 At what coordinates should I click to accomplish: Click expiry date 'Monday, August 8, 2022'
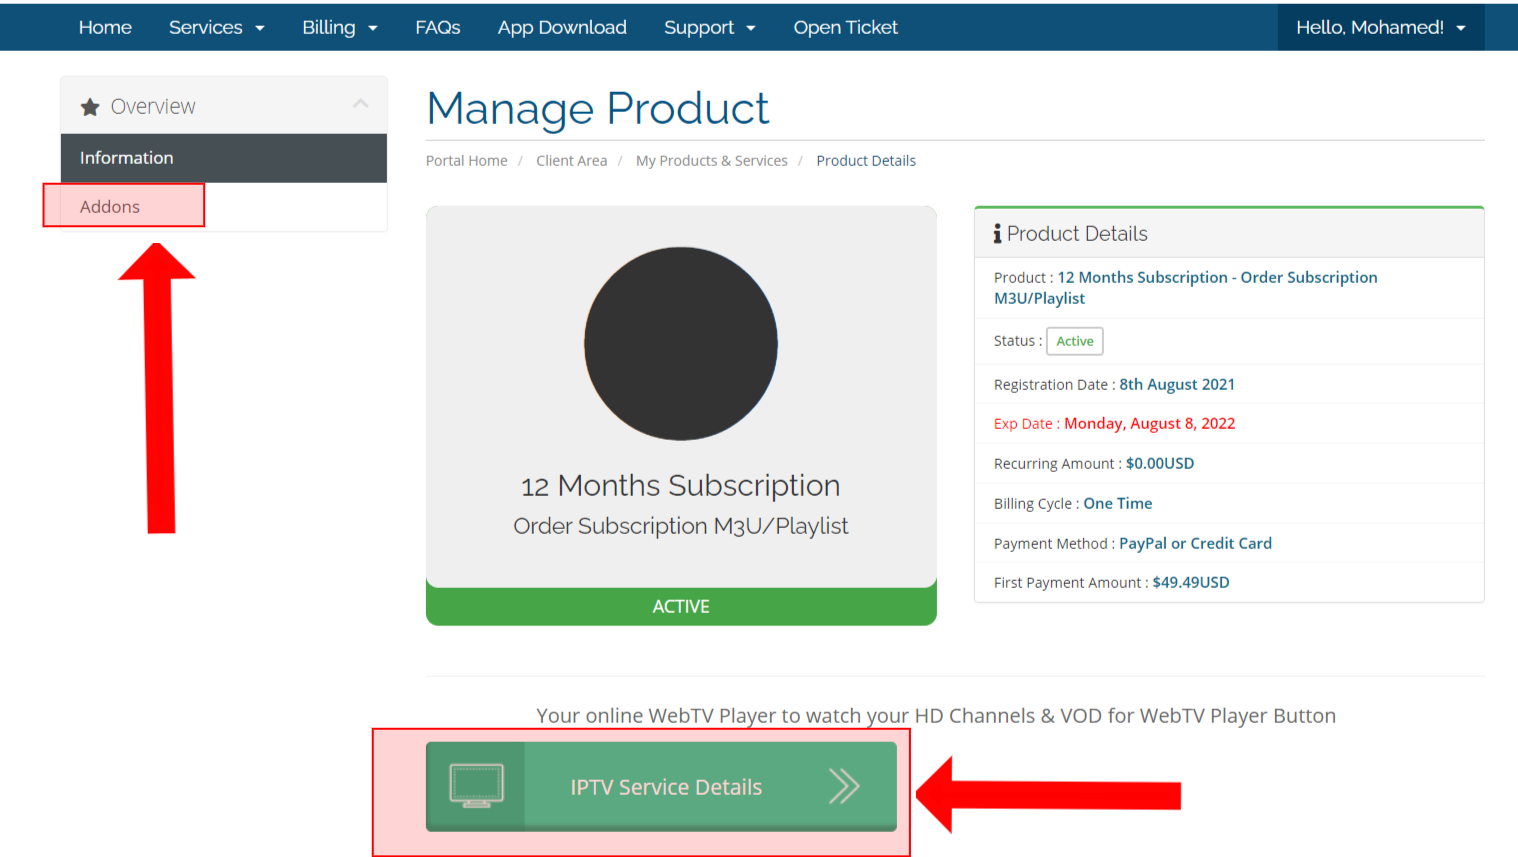(x=1150, y=424)
